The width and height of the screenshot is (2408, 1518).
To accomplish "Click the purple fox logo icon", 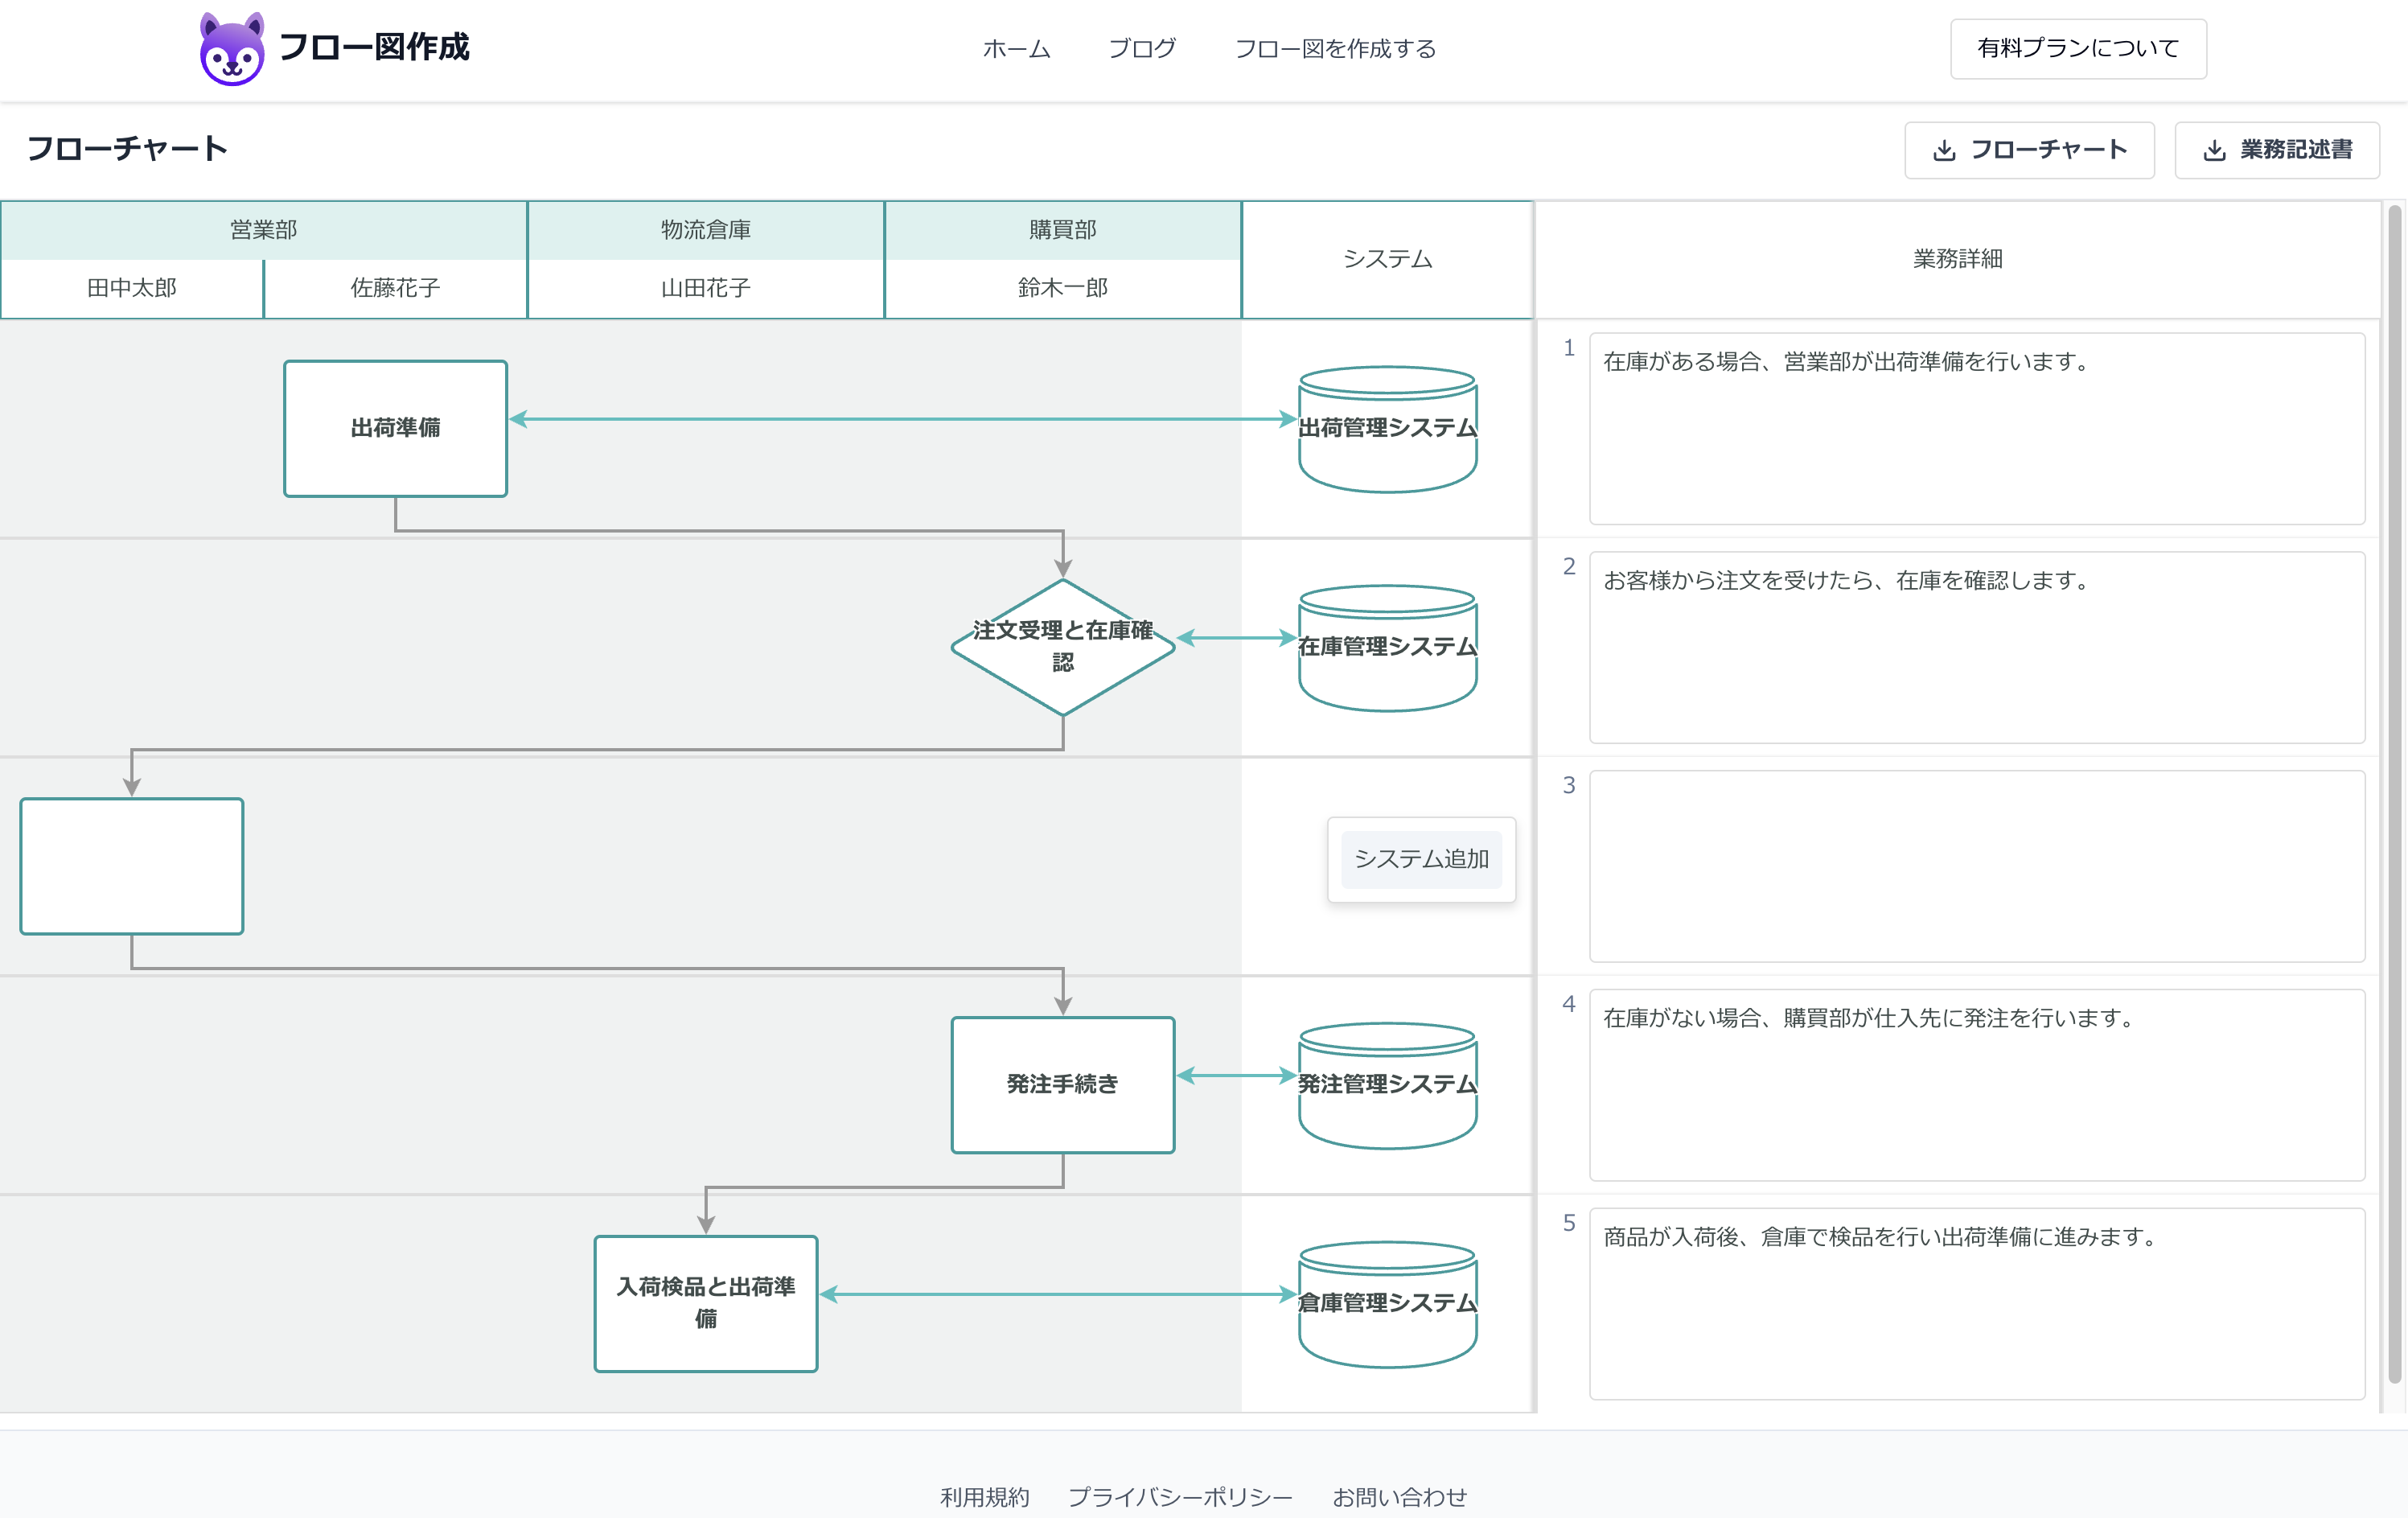I will [x=232, y=48].
